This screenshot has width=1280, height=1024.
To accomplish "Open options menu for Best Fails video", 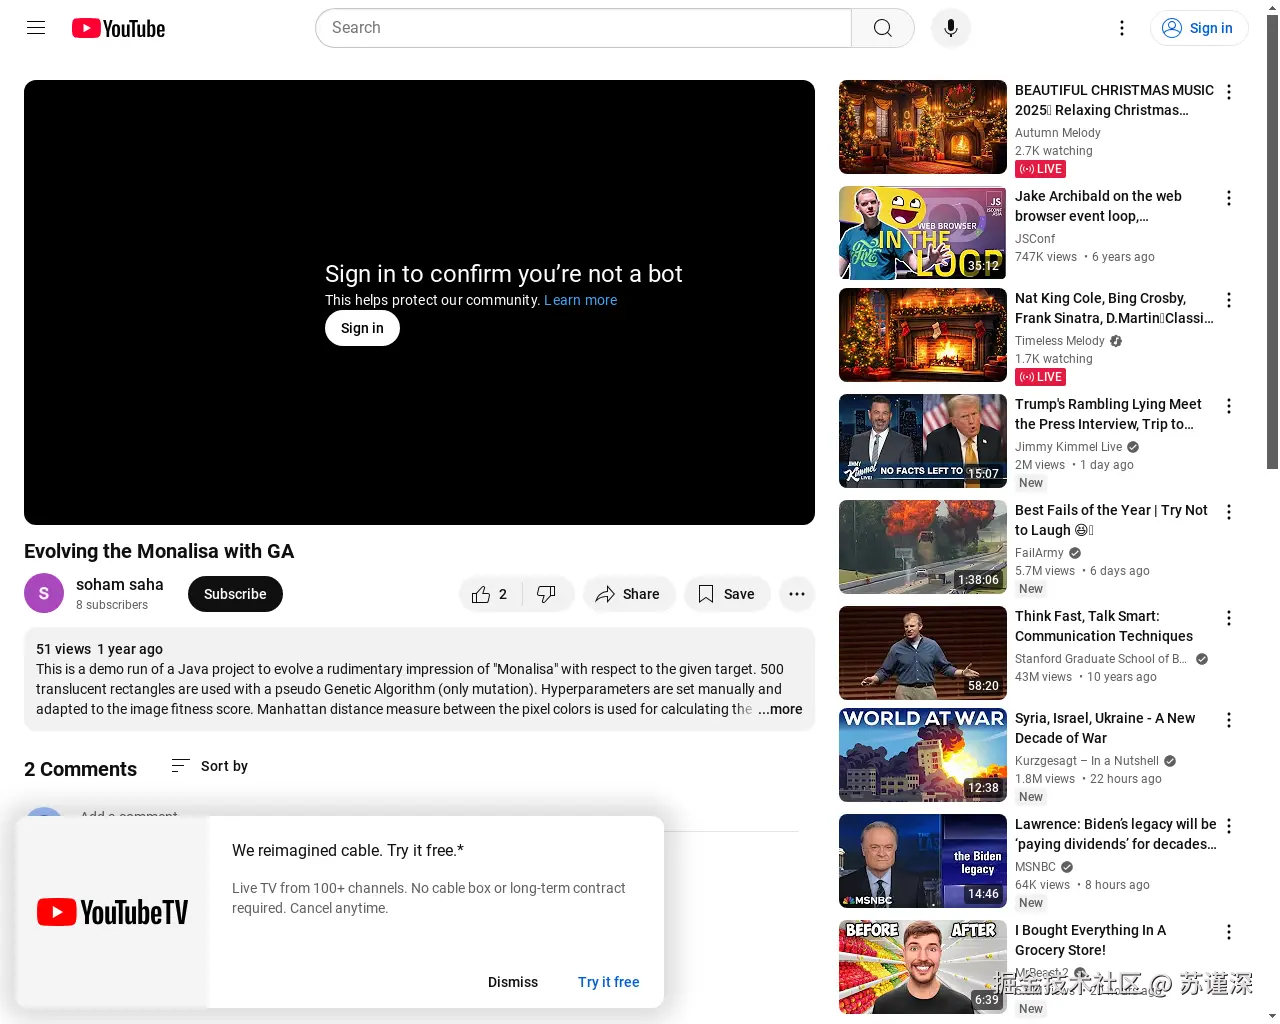I will click(1229, 512).
